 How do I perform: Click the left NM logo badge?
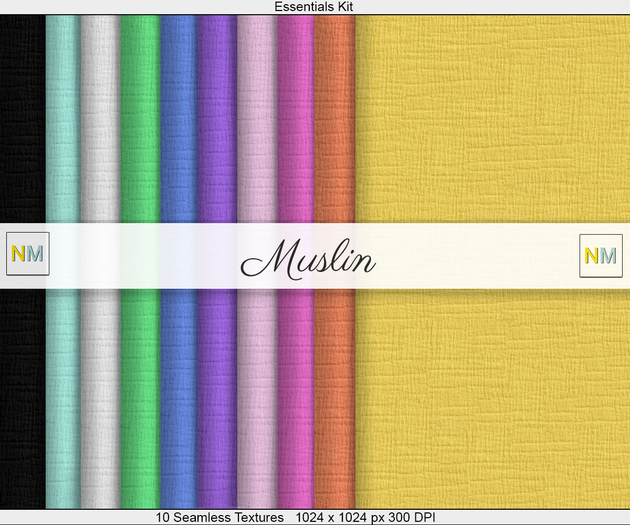pos(28,254)
